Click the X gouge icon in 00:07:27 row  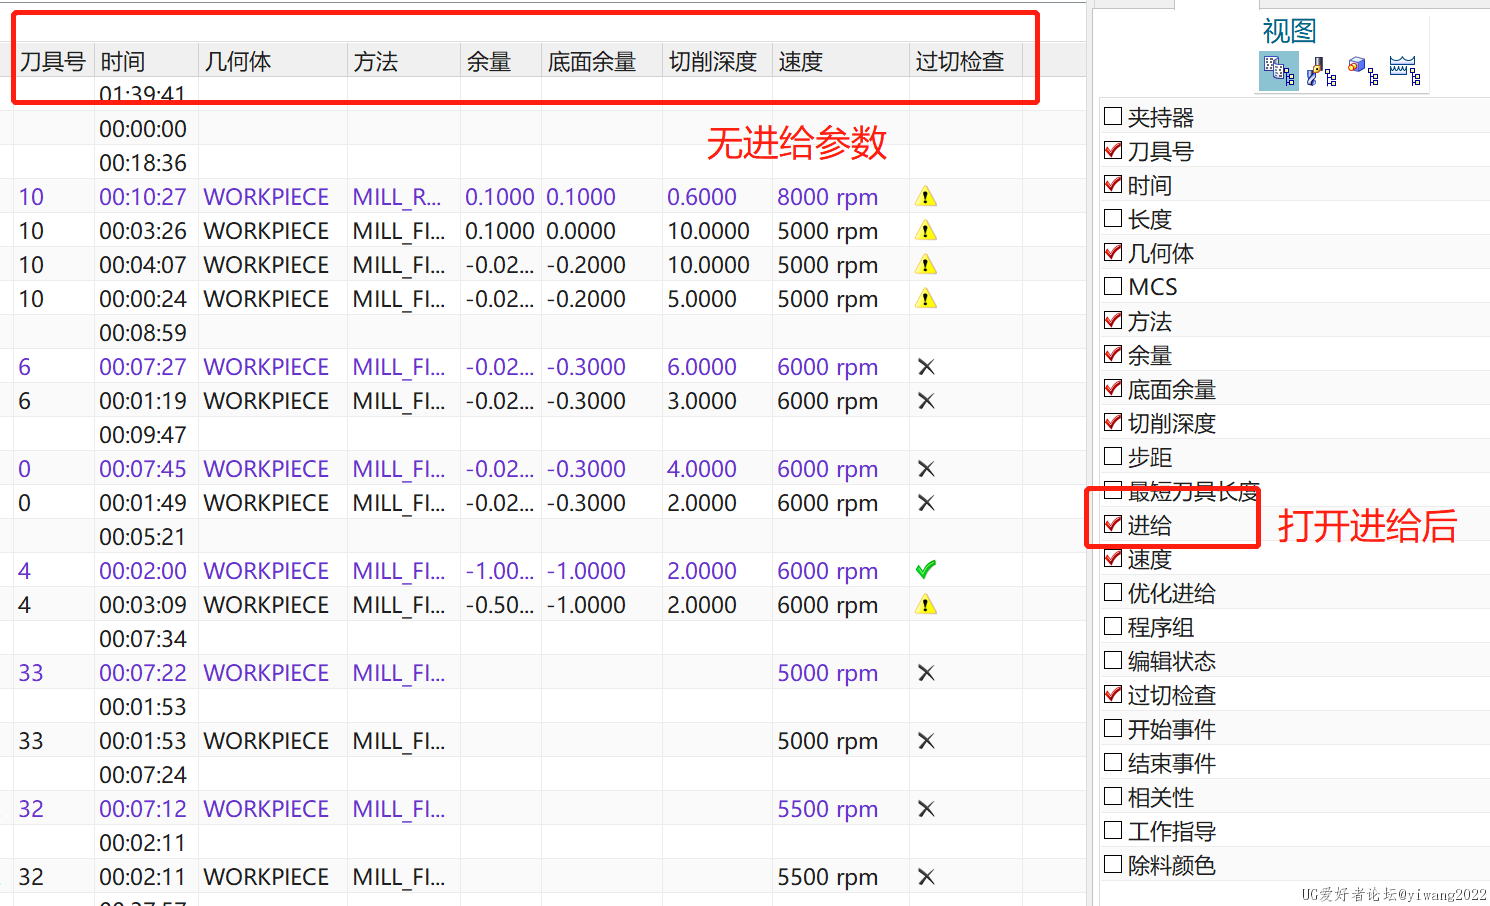[x=926, y=367]
